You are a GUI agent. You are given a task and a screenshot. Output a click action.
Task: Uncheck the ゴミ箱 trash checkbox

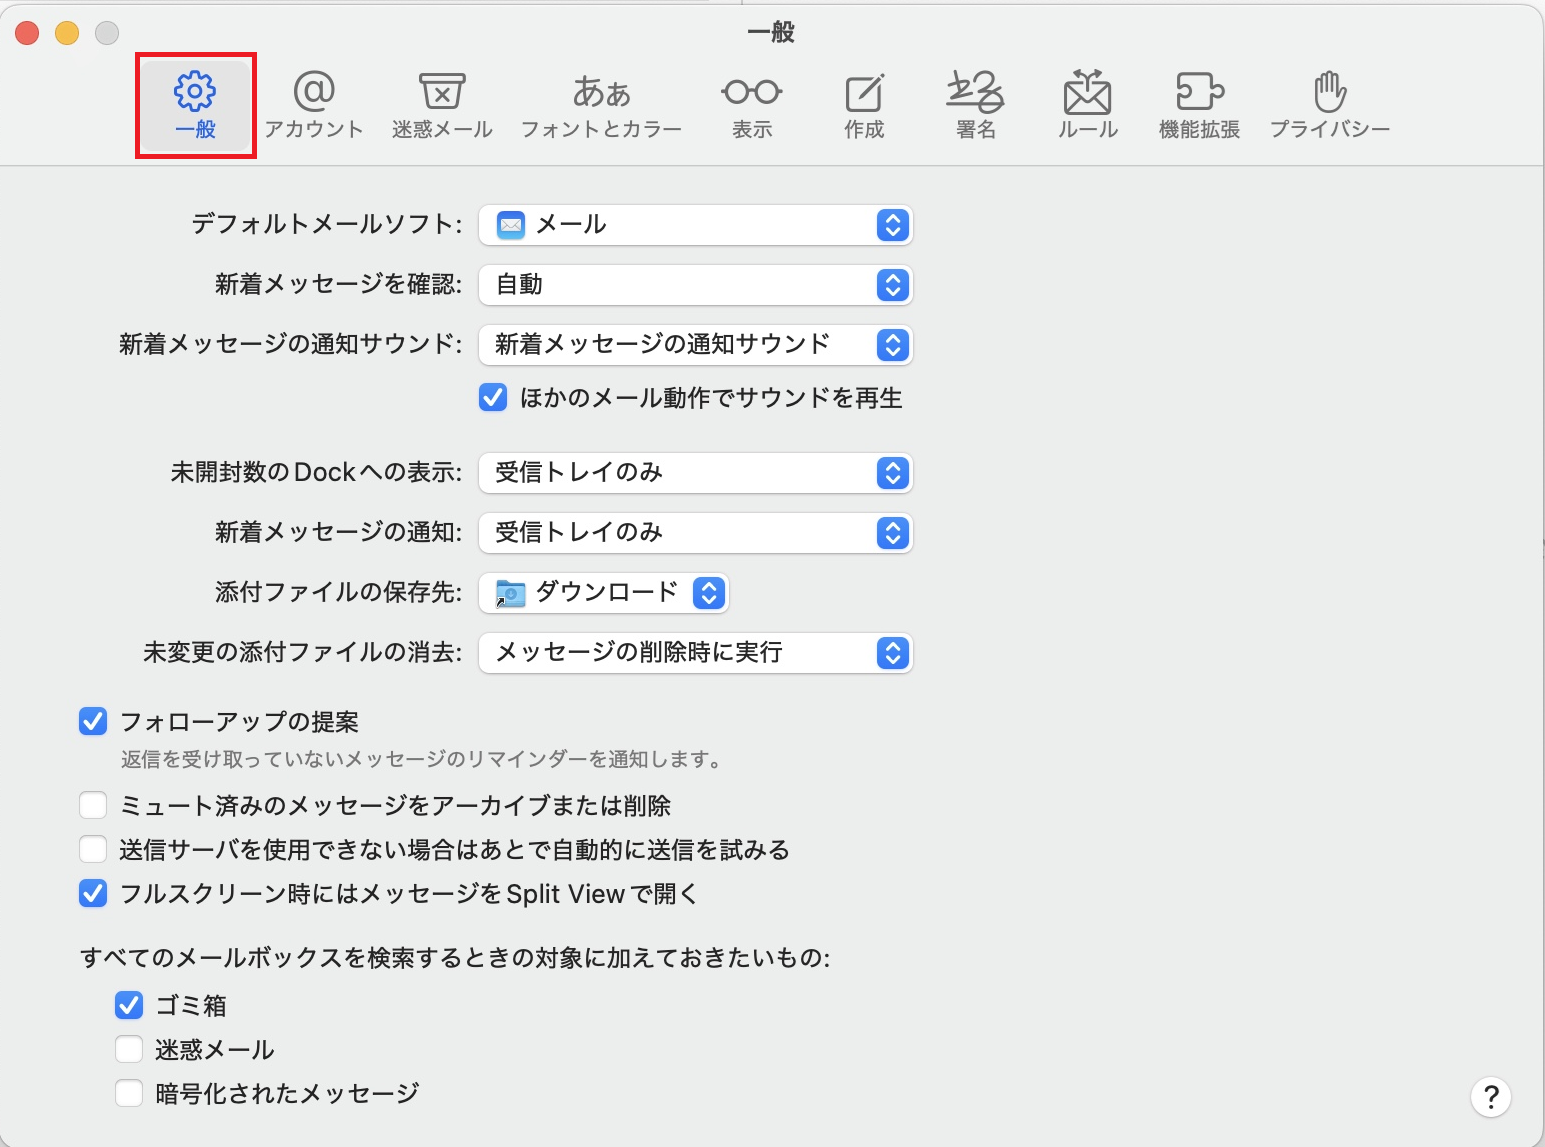pos(129,1005)
